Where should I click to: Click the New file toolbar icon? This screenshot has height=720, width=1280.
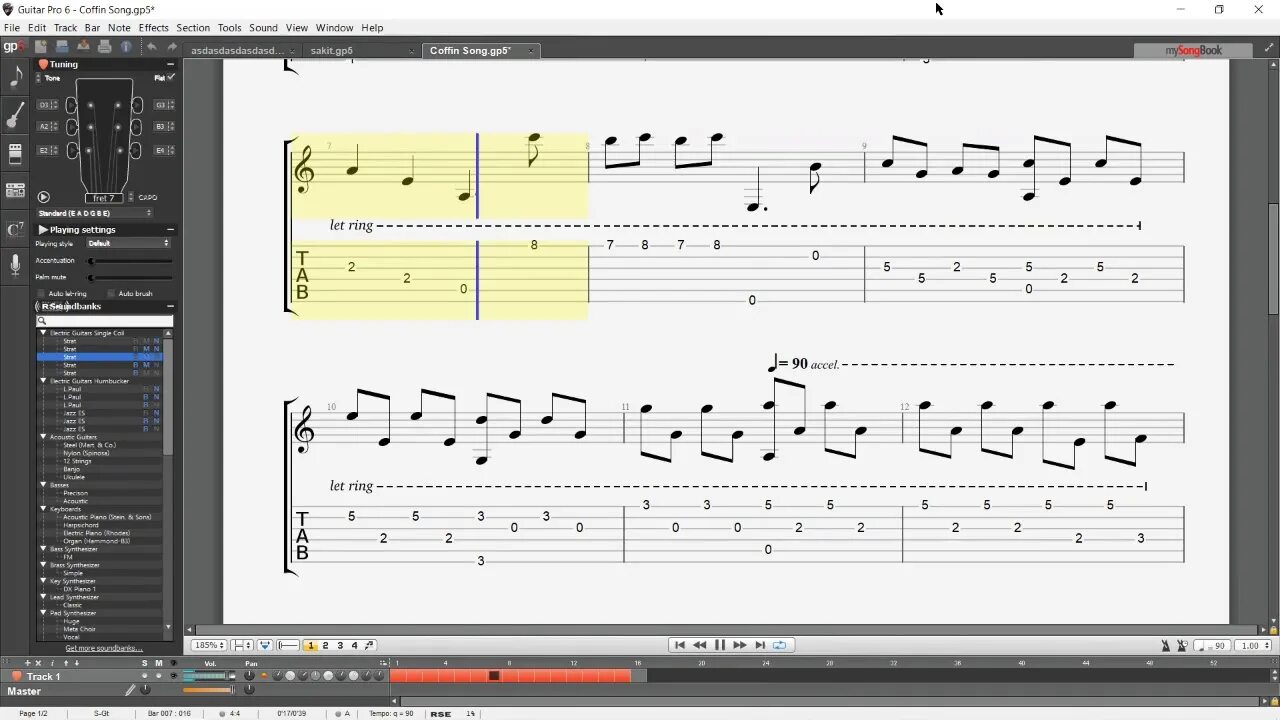click(x=41, y=46)
